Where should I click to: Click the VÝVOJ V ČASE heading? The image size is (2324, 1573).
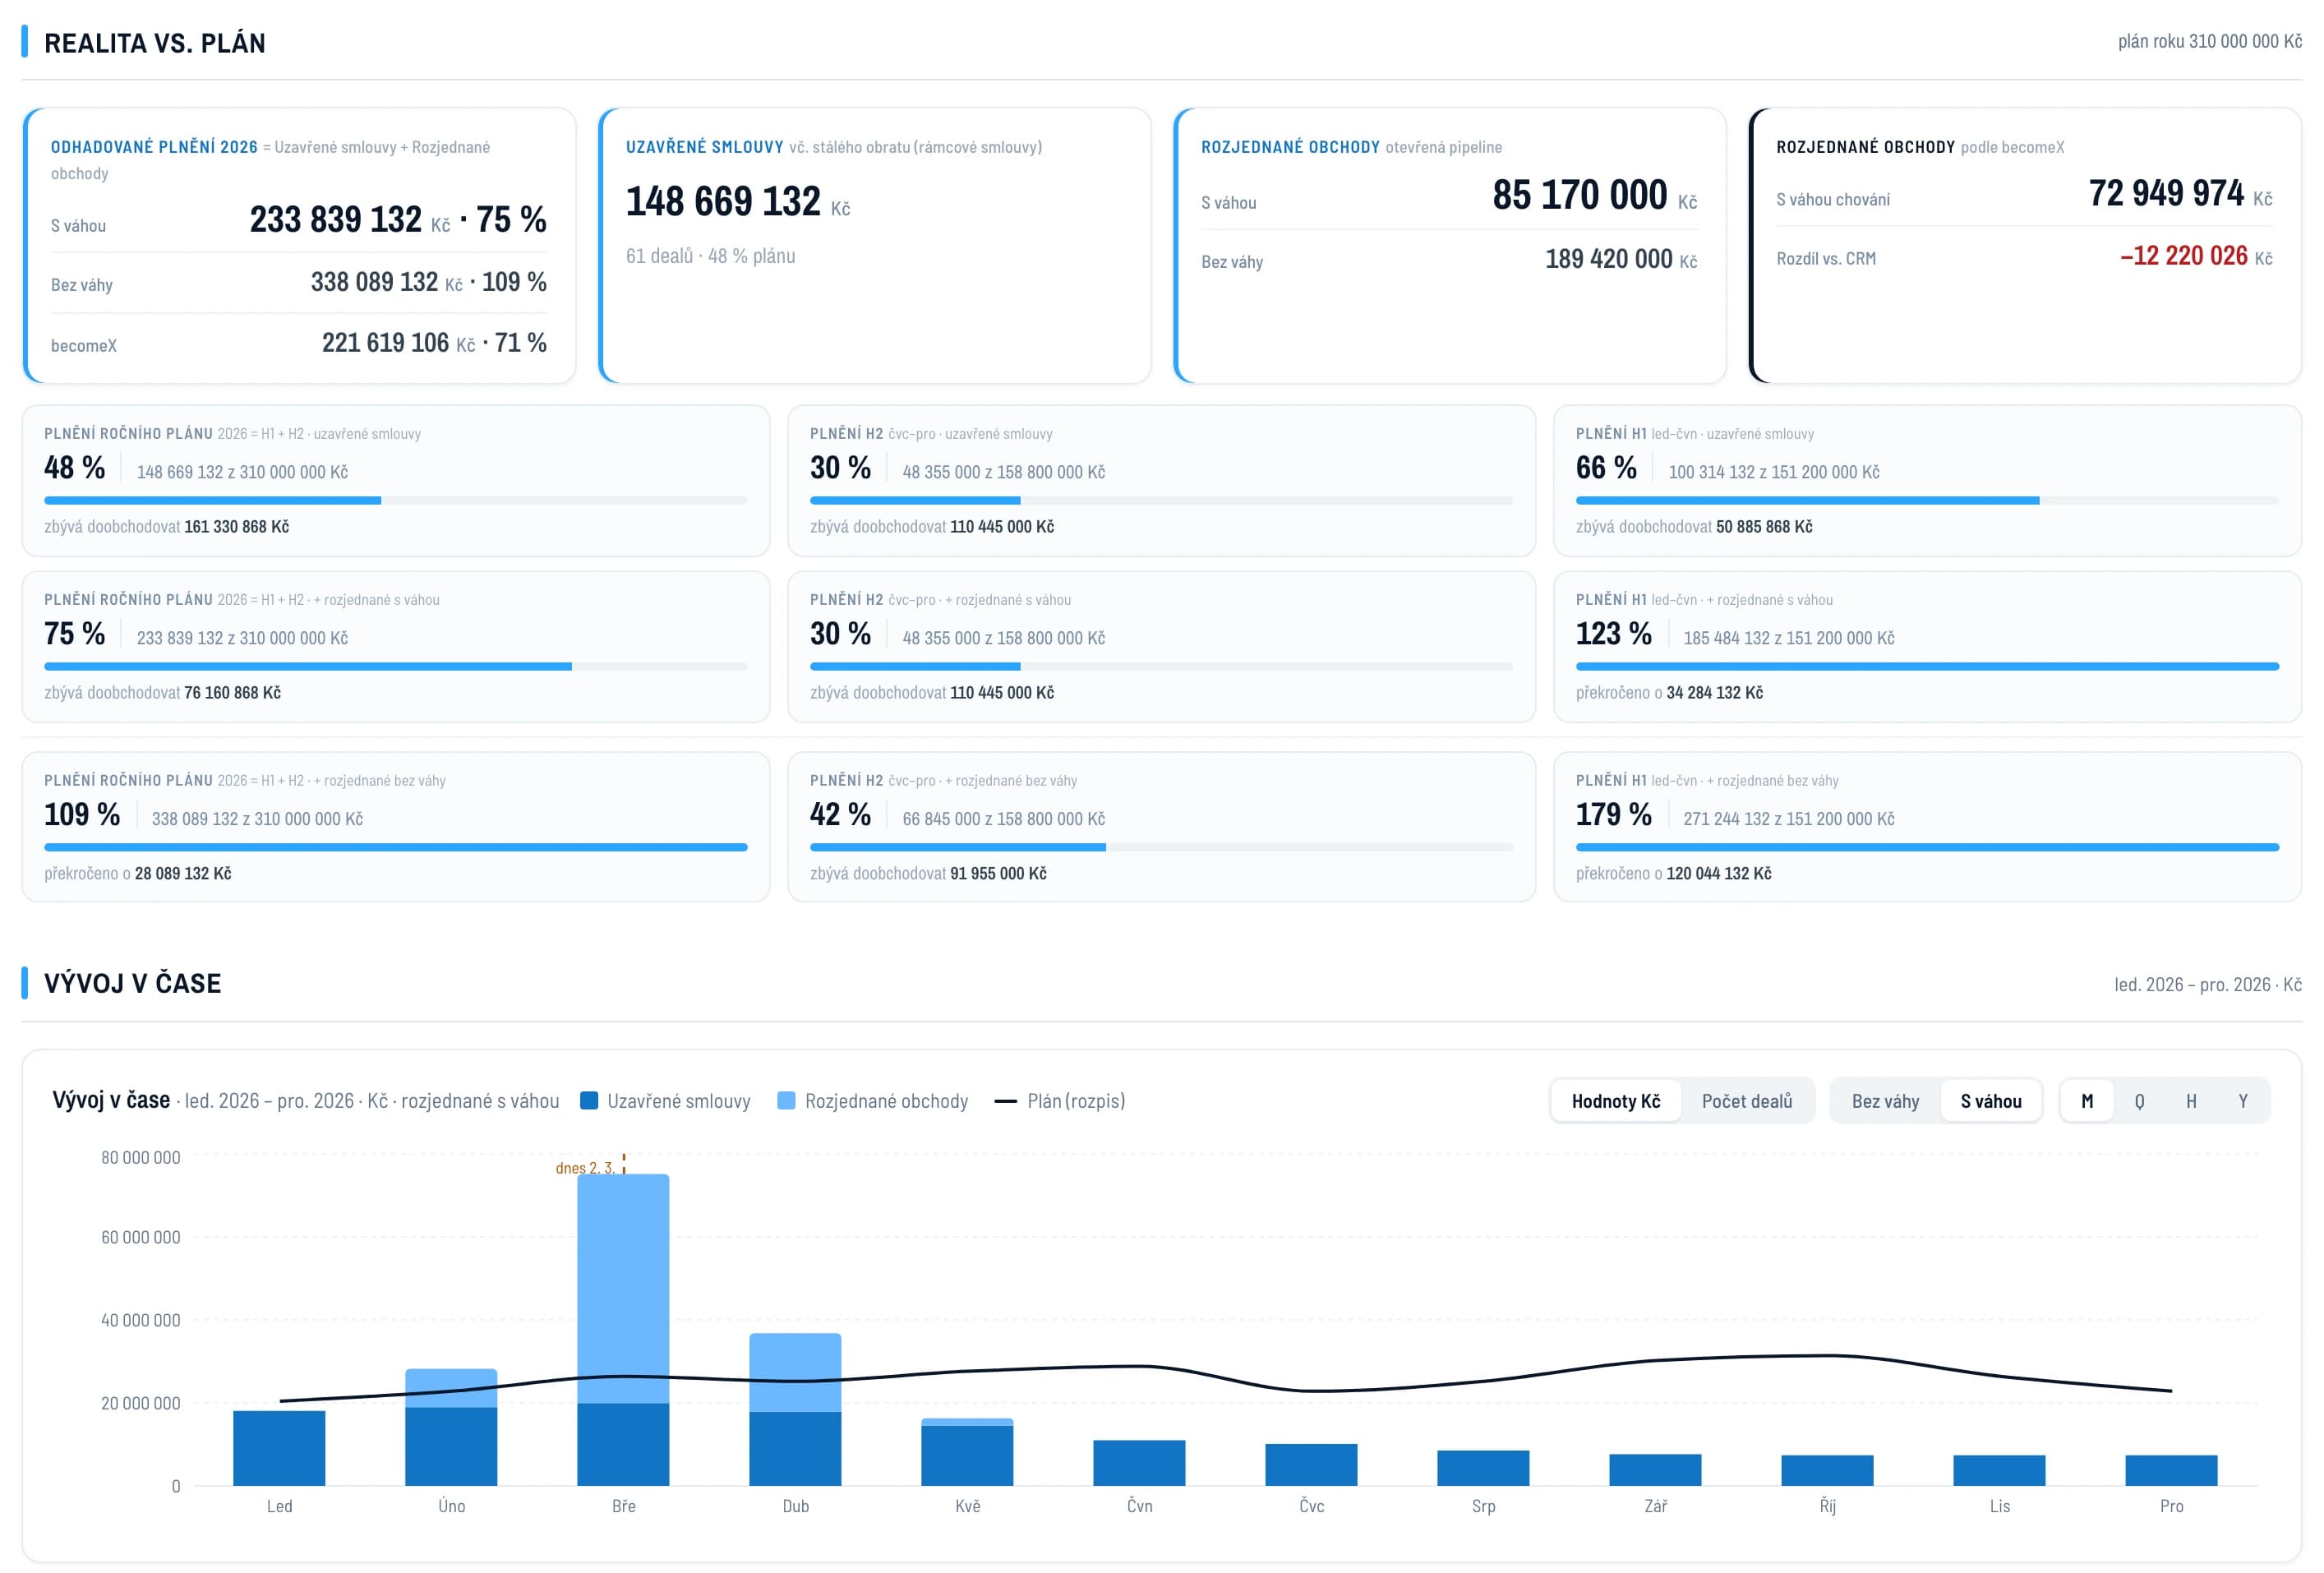(132, 983)
